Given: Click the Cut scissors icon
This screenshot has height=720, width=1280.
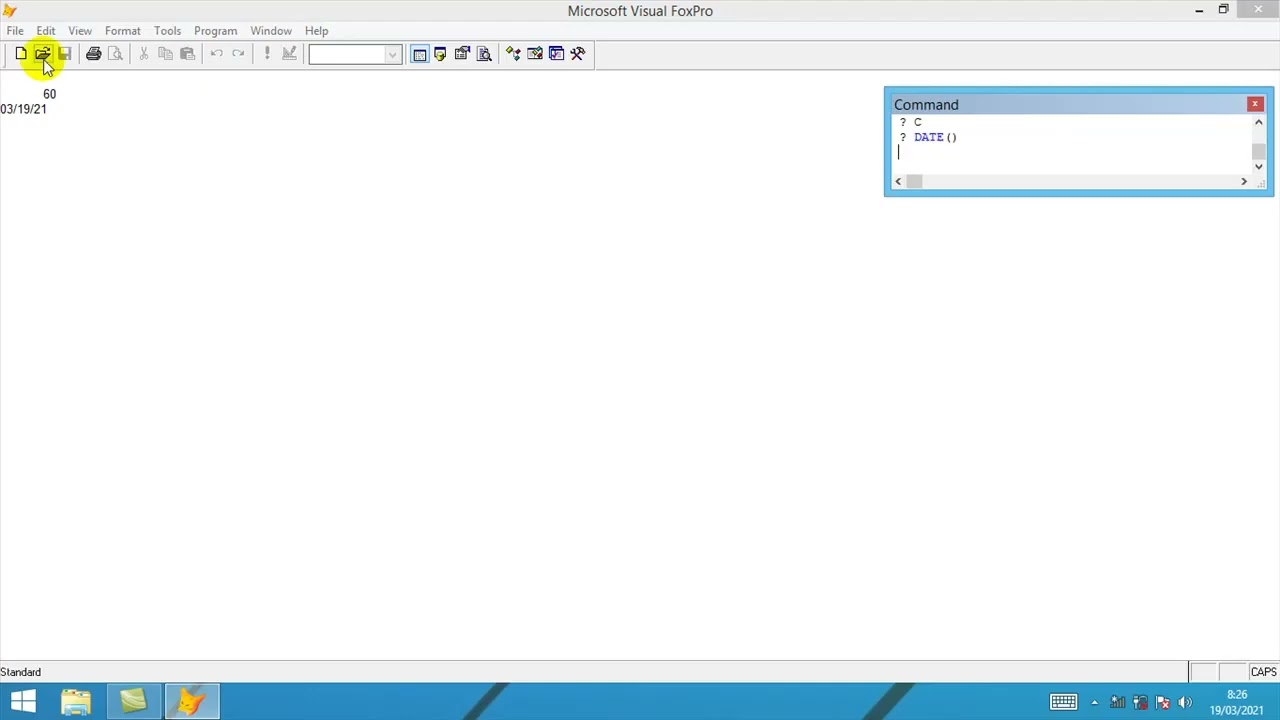Looking at the screenshot, I should tap(144, 54).
